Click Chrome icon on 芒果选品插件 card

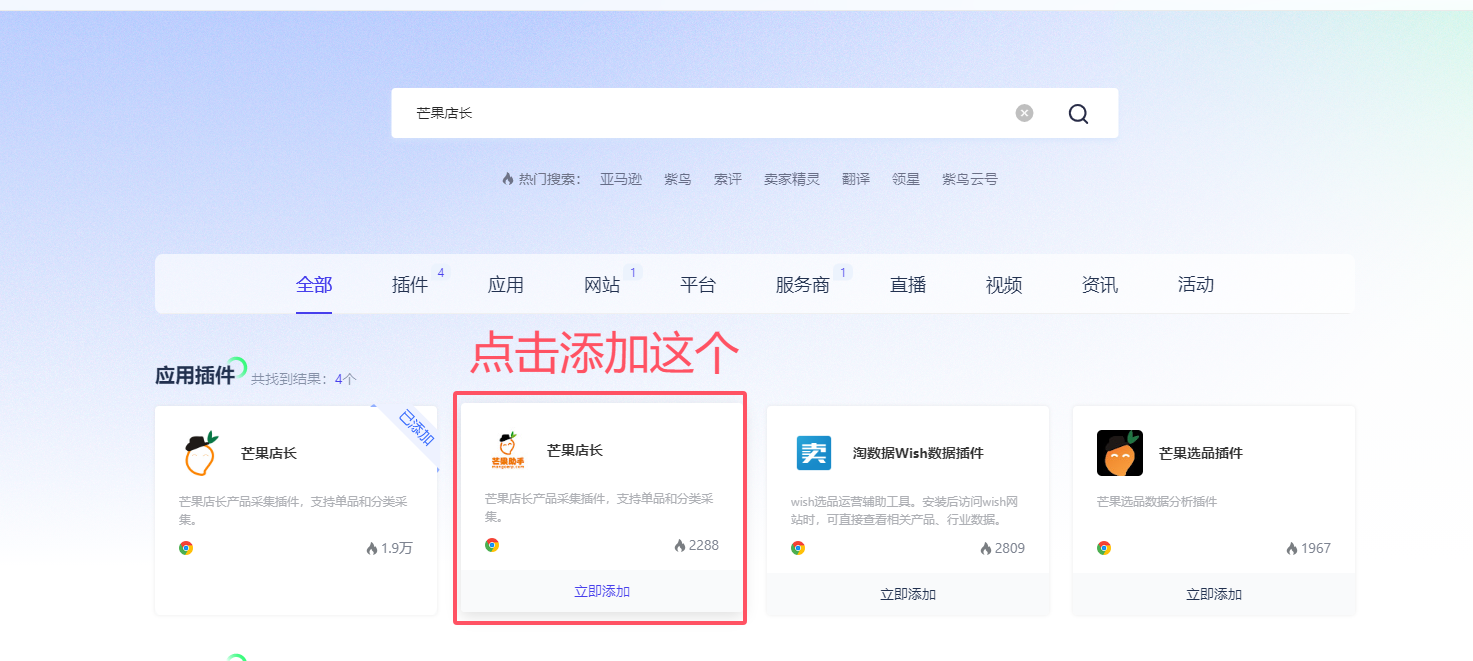(x=1104, y=548)
